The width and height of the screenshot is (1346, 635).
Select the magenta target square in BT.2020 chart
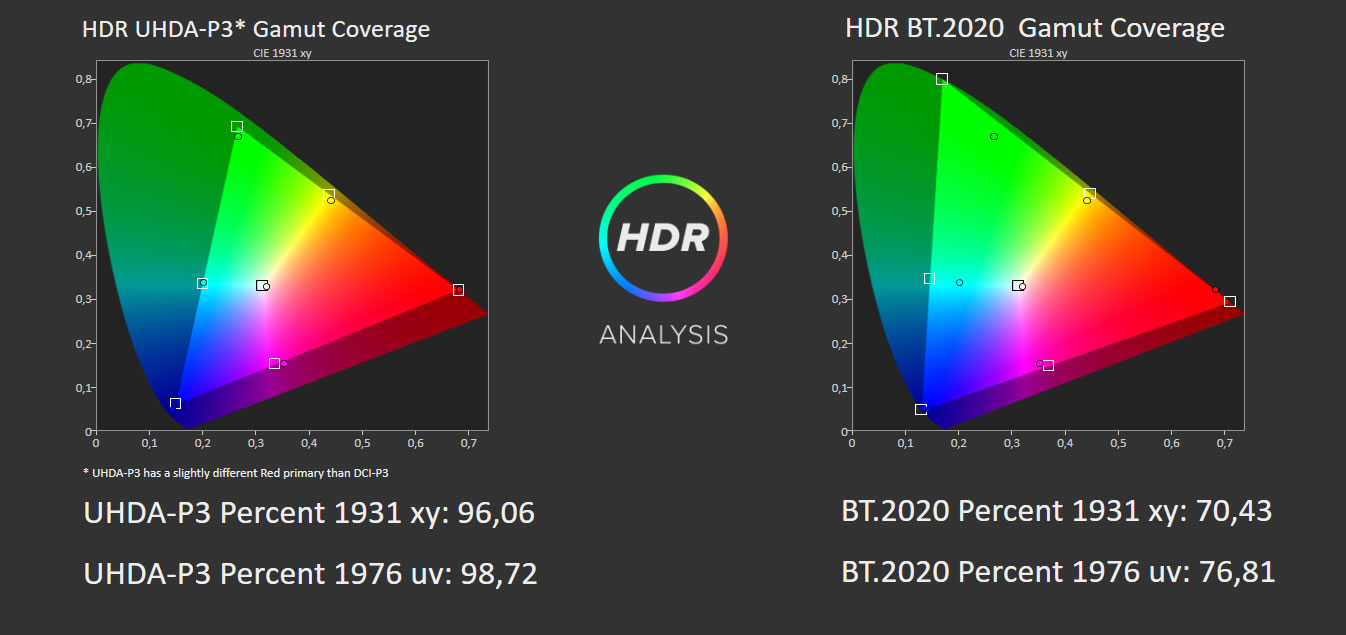1048,365
